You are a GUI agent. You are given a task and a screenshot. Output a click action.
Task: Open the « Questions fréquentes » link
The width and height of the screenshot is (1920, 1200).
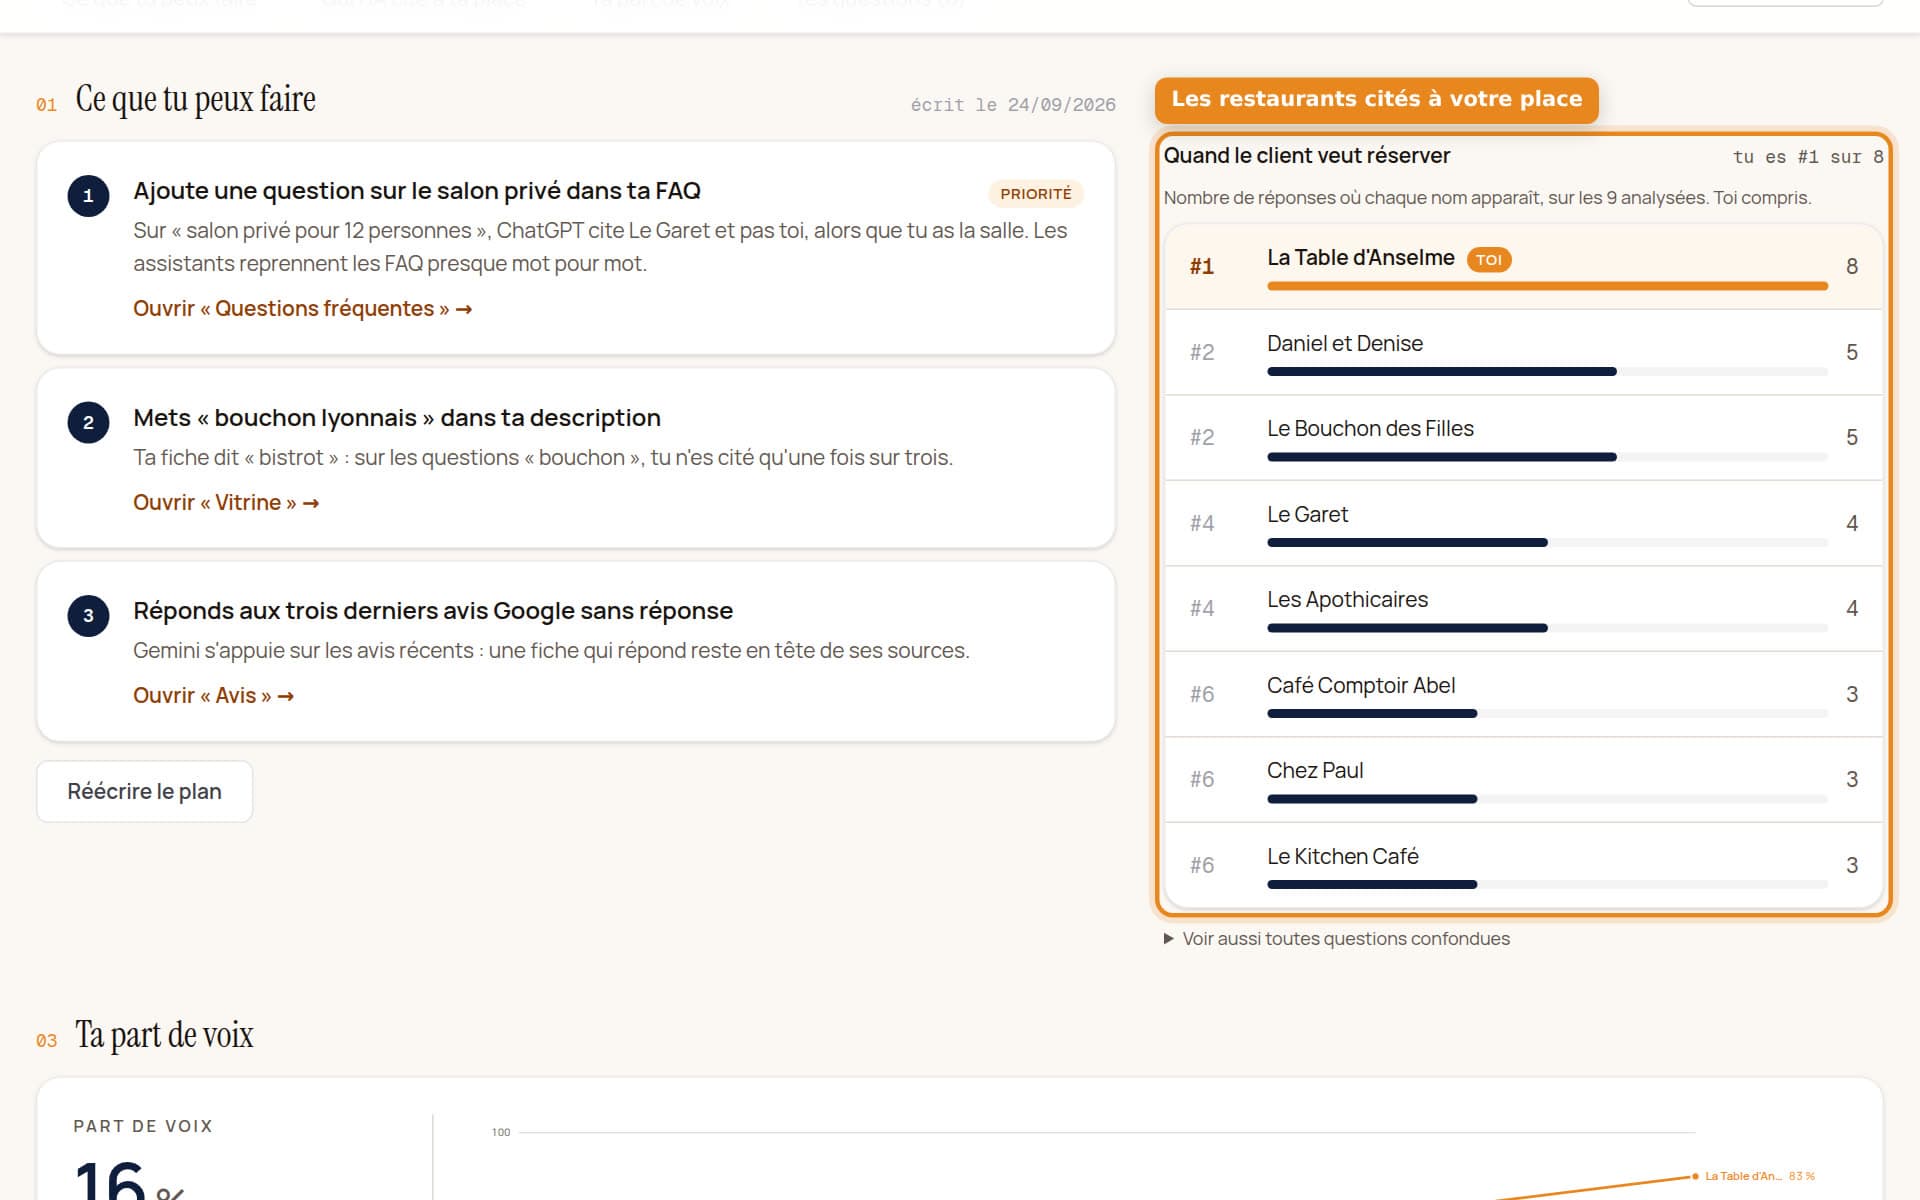302,308
